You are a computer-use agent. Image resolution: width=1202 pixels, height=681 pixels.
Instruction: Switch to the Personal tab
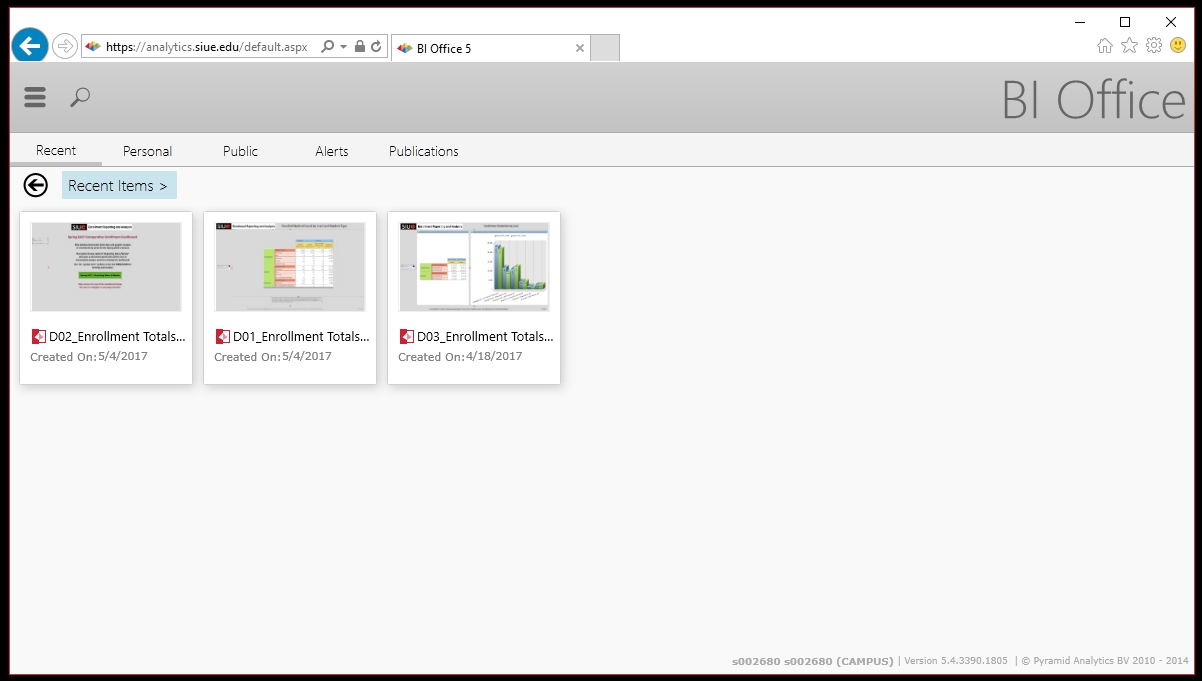(147, 151)
